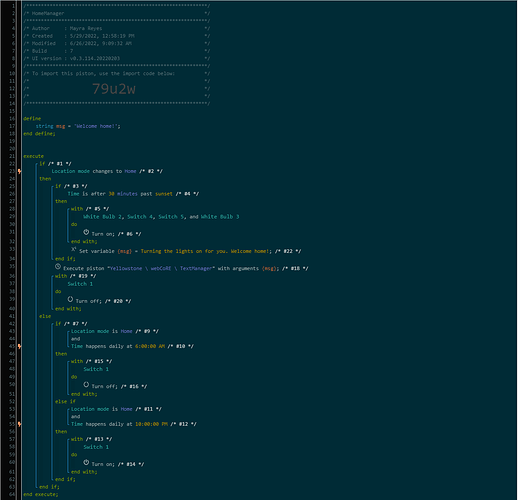Click the 'Yellowstone \ webCoRE \ TextManager' piston name
Image resolution: width=520 pixels, height=500 pixels.
coord(161,269)
